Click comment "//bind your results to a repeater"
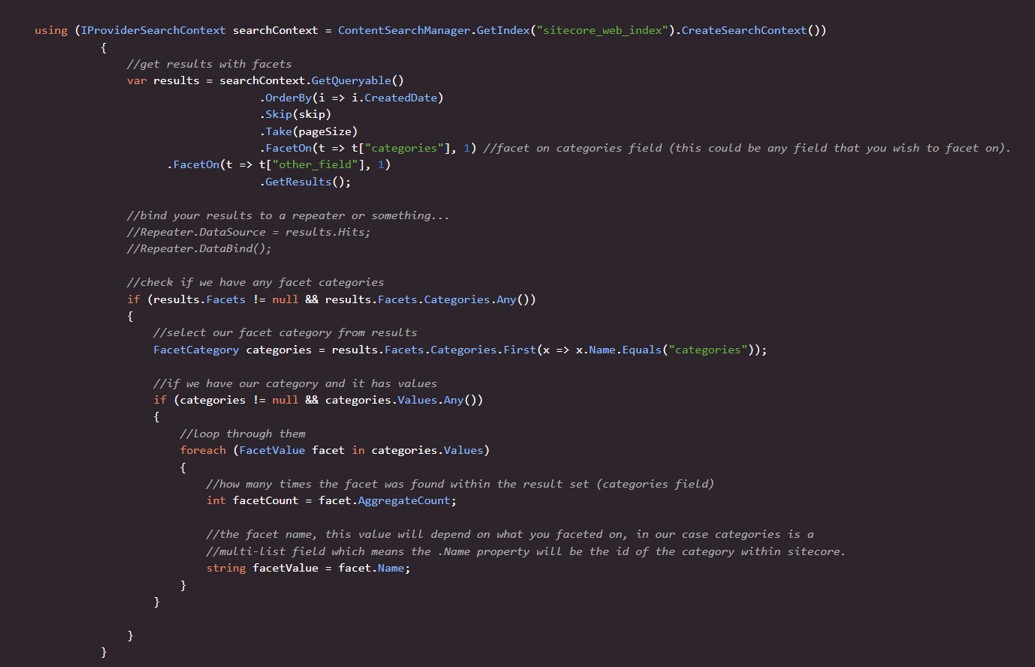This screenshot has height=667, width=1035. [288, 215]
